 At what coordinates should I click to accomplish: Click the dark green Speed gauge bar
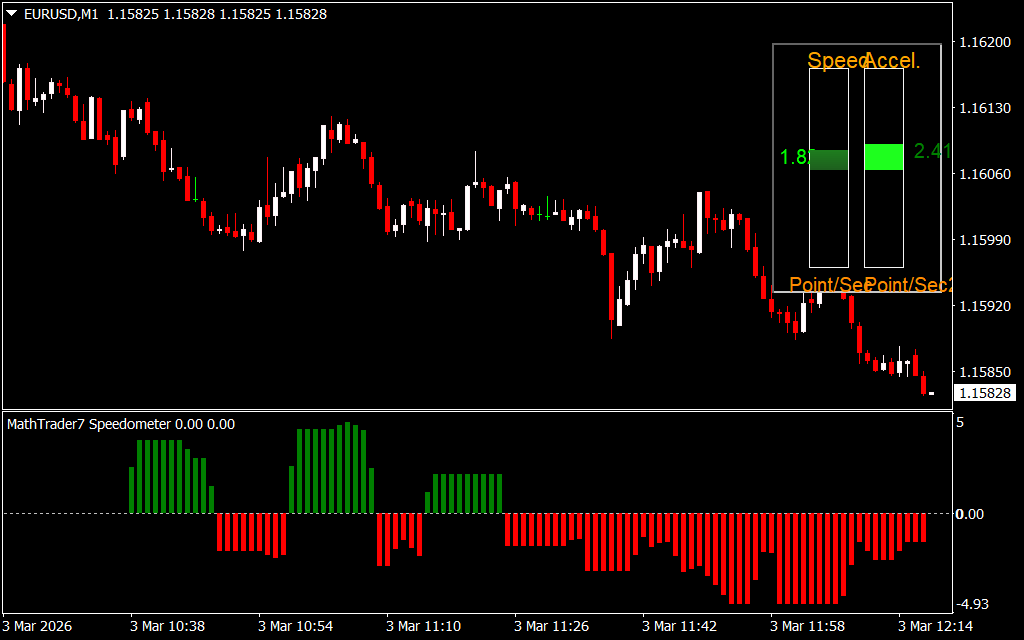coord(828,159)
